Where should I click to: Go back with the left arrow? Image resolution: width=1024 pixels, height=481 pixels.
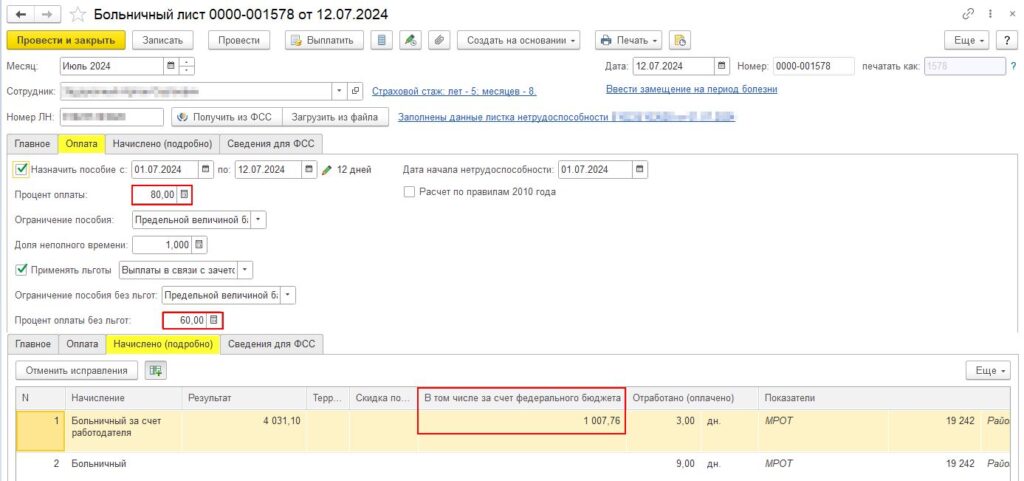click(x=20, y=14)
